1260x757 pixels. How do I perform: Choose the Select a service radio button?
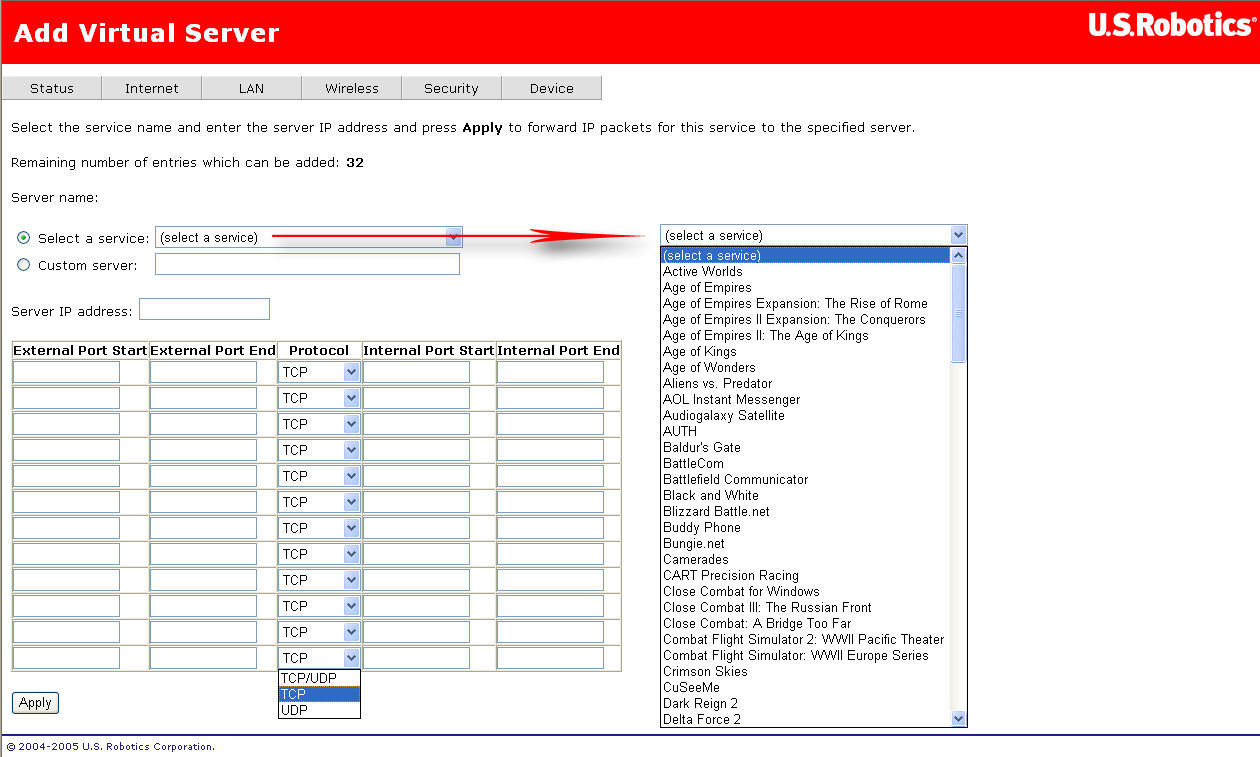[x=24, y=238]
